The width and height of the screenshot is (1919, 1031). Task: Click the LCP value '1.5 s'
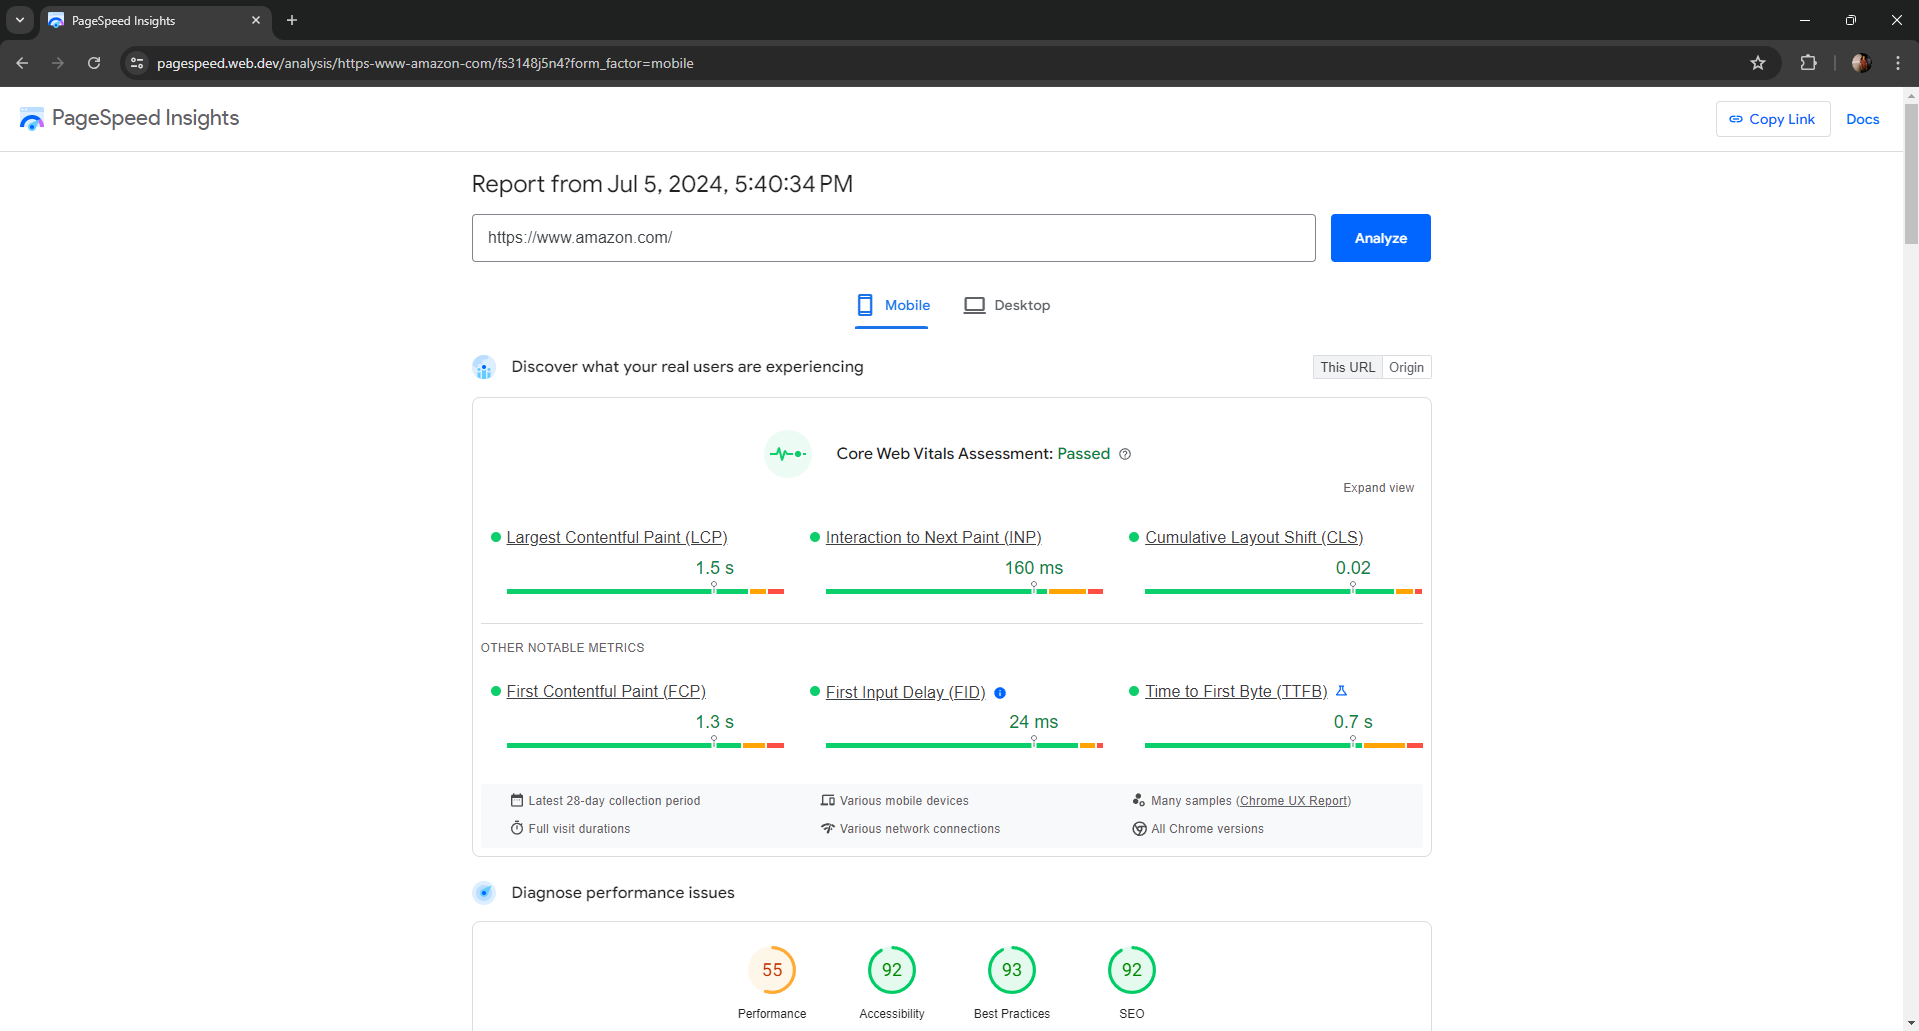[x=714, y=568]
